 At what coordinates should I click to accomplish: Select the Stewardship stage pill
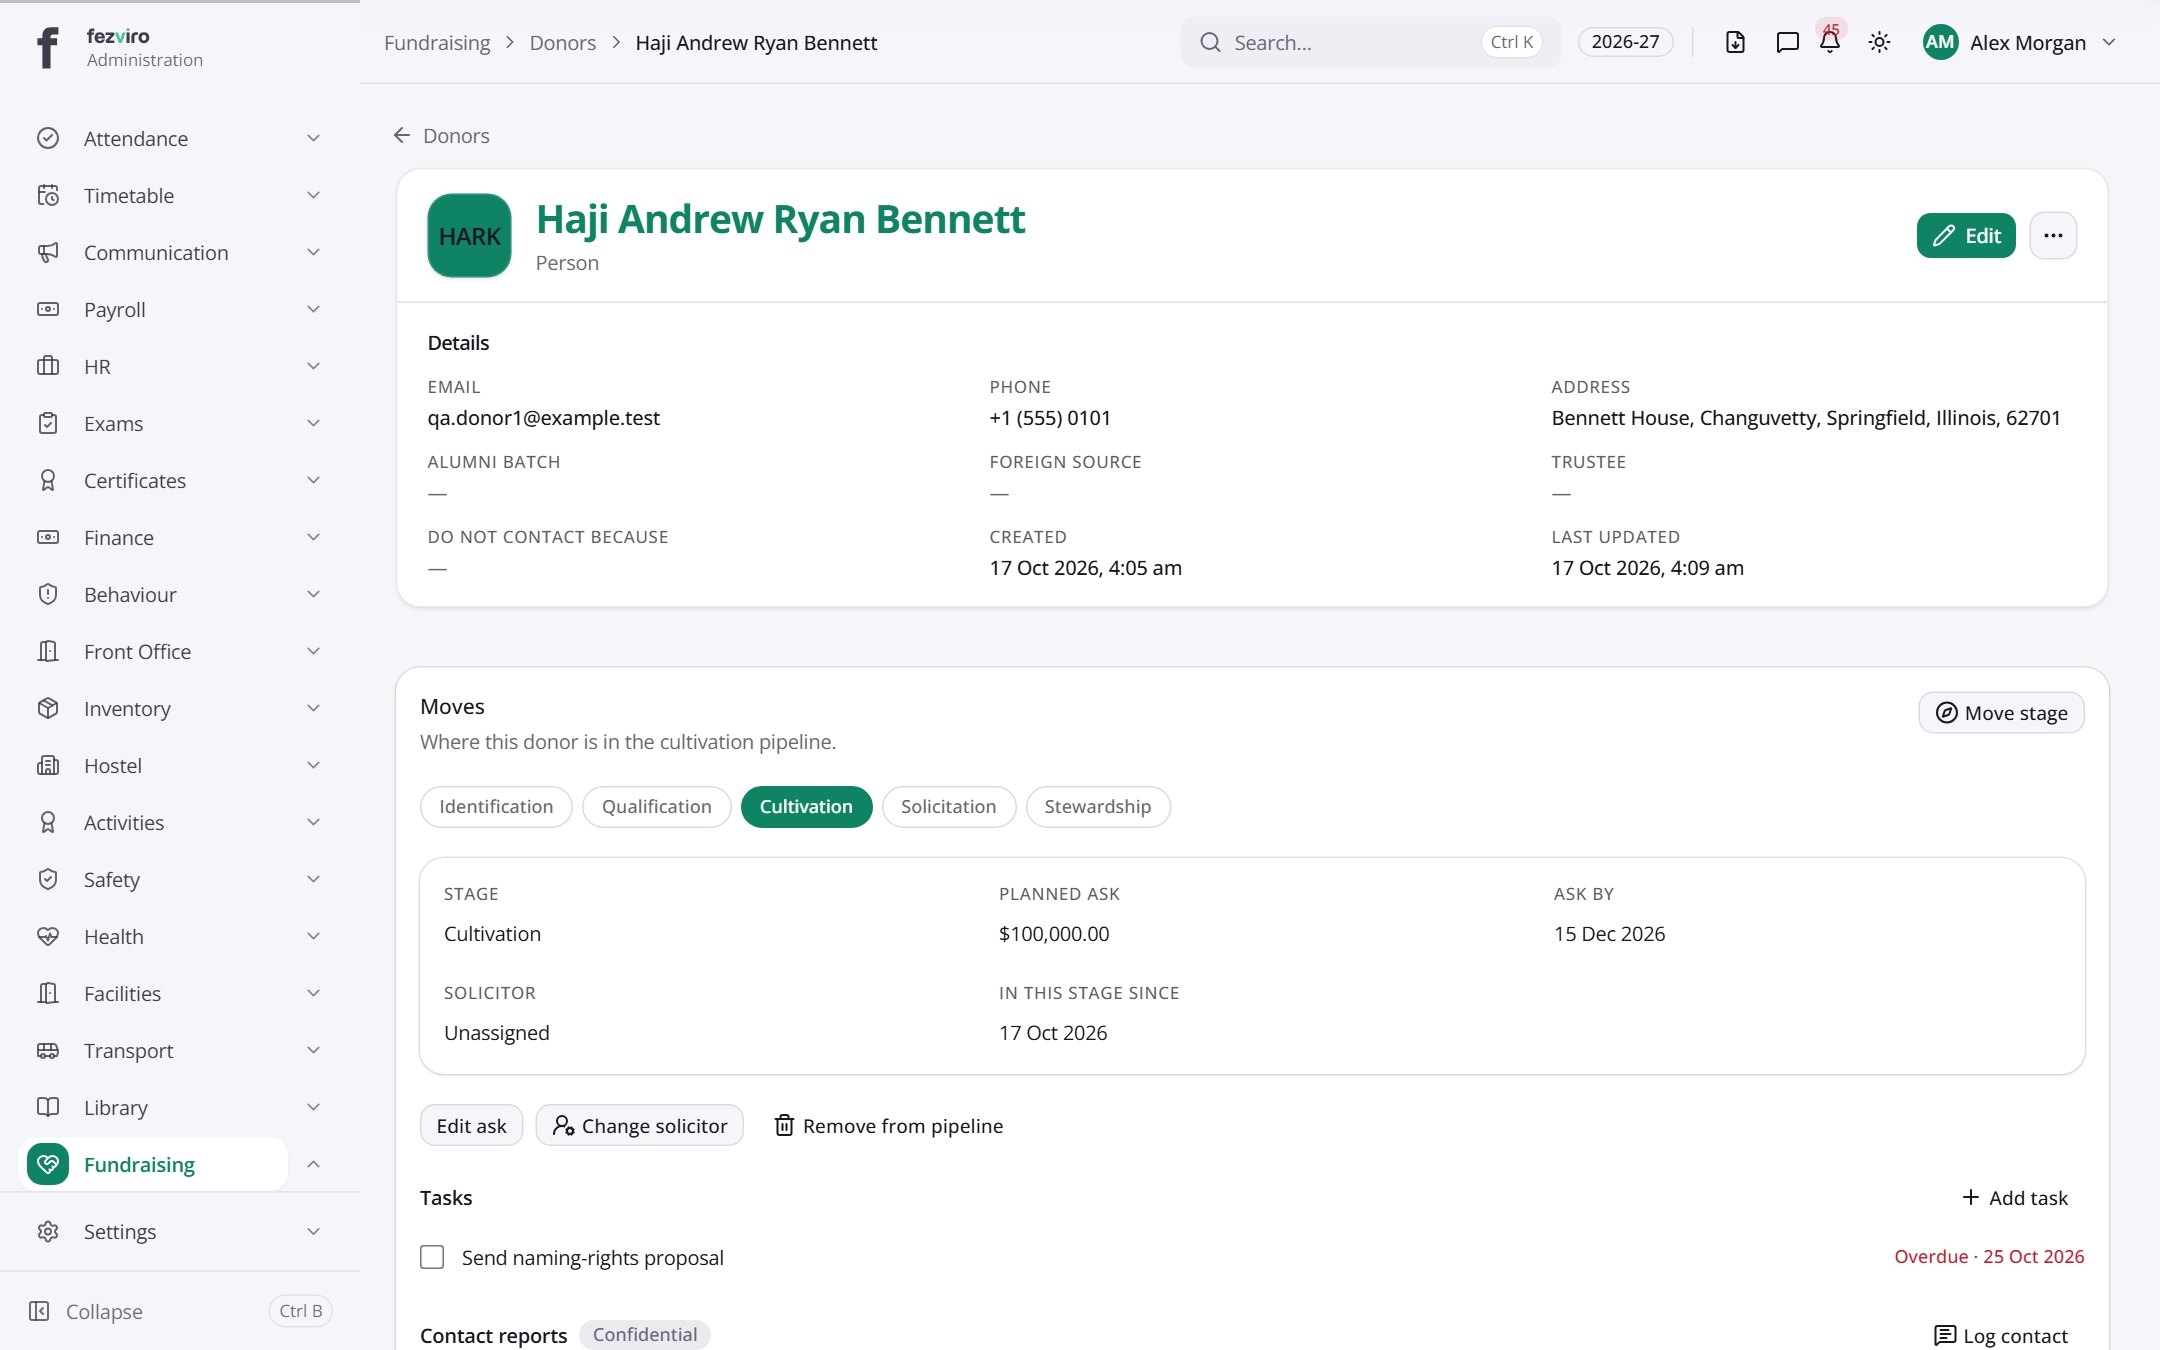(x=1098, y=806)
